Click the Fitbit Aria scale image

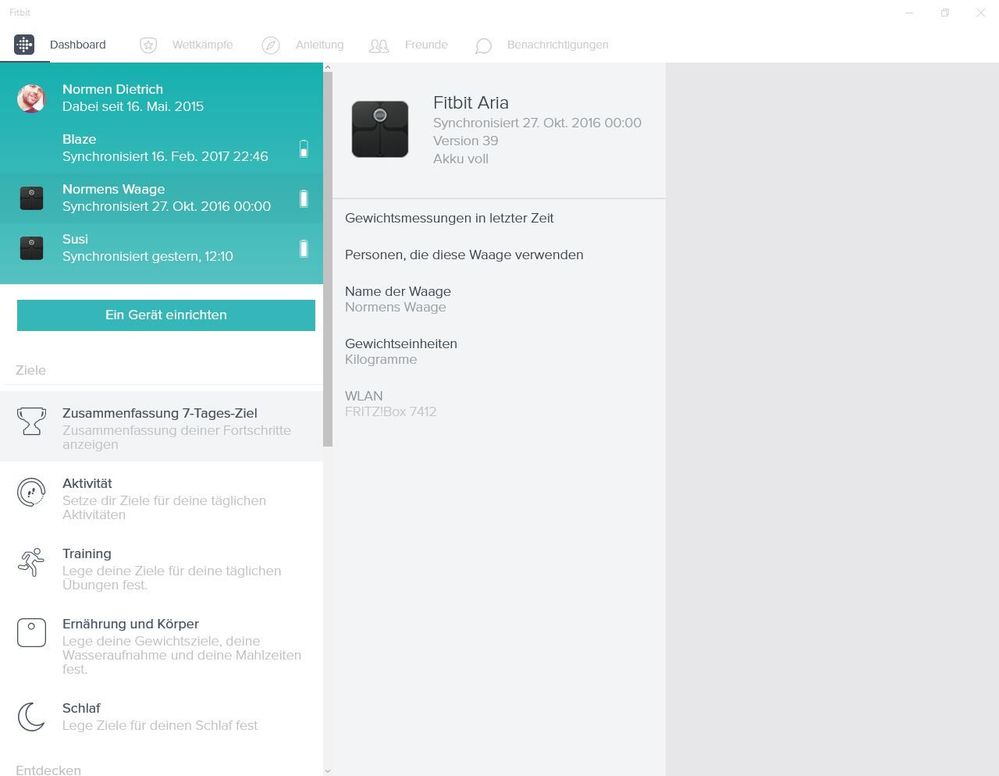coord(380,129)
